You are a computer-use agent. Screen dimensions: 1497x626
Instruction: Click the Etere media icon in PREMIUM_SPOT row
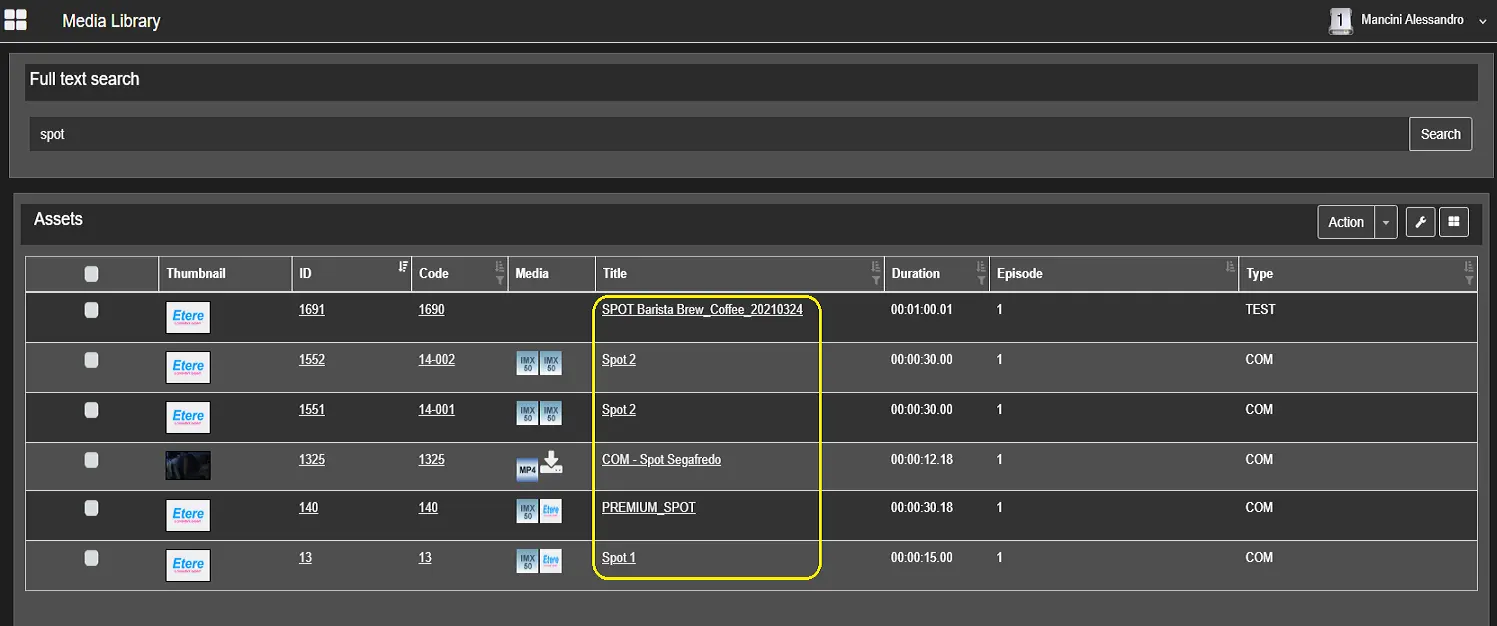pyautogui.click(x=551, y=511)
